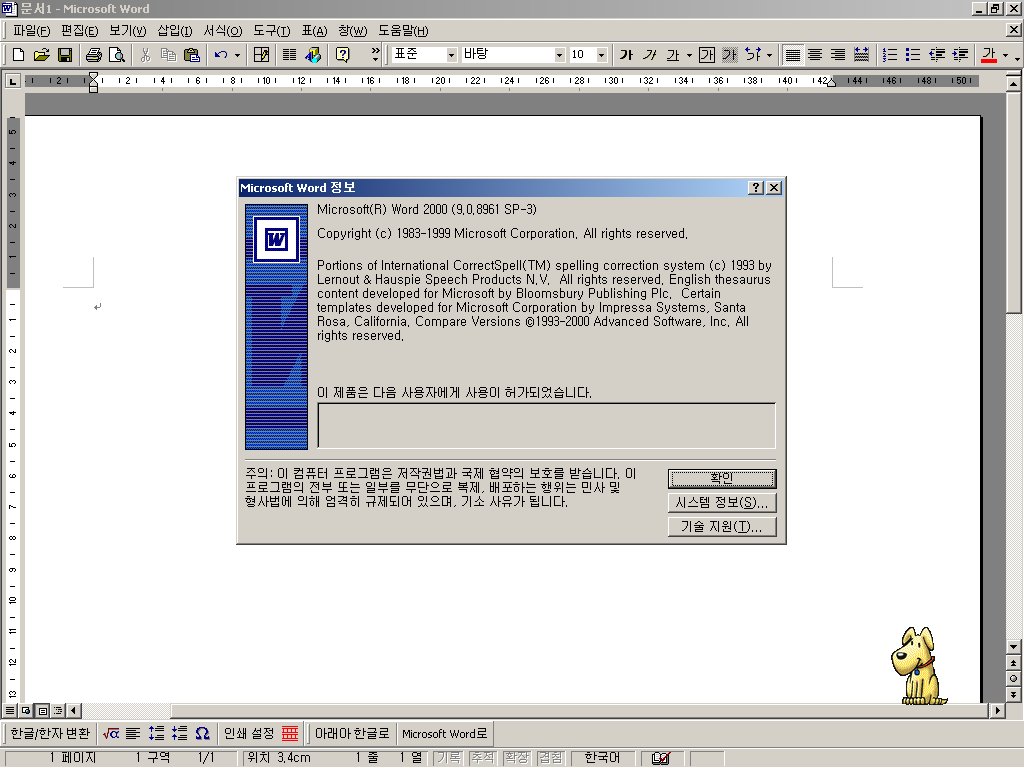
Task: Click the spelling status book icon
Action: click(x=662, y=757)
